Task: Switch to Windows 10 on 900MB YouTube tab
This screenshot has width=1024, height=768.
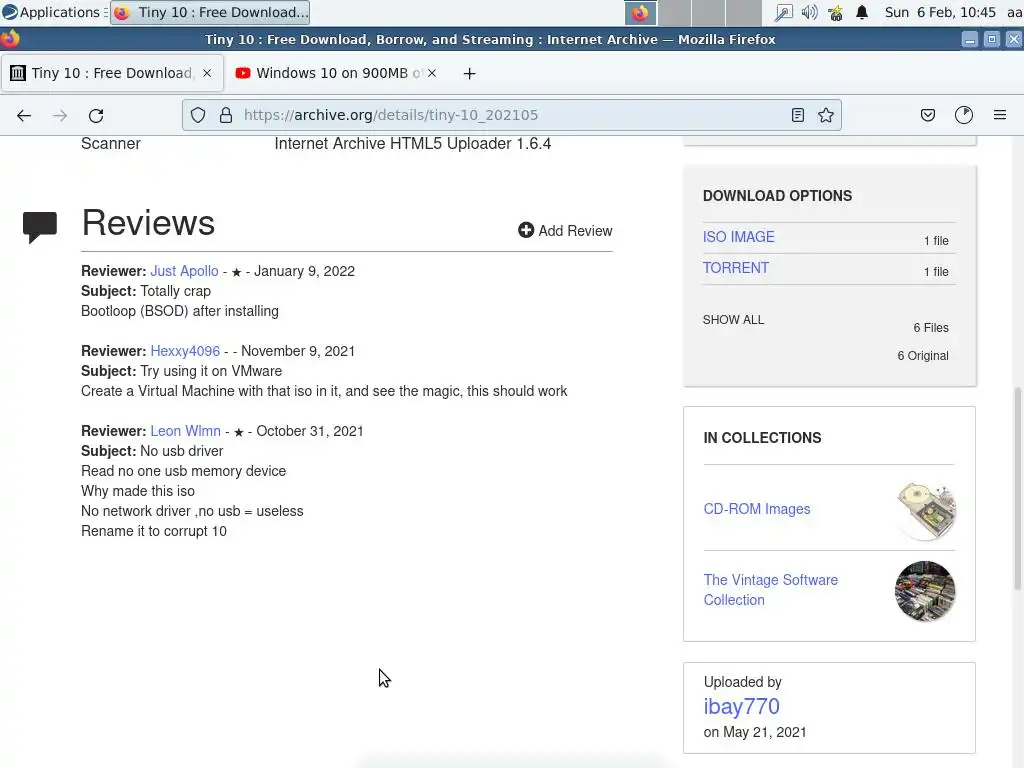Action: tap(336, 73)
